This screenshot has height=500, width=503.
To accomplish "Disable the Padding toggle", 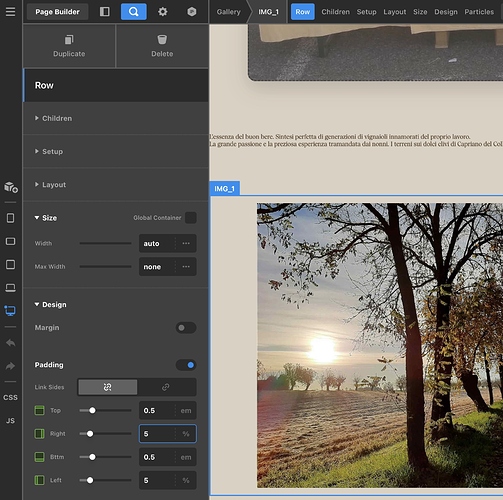I will 186,365.
